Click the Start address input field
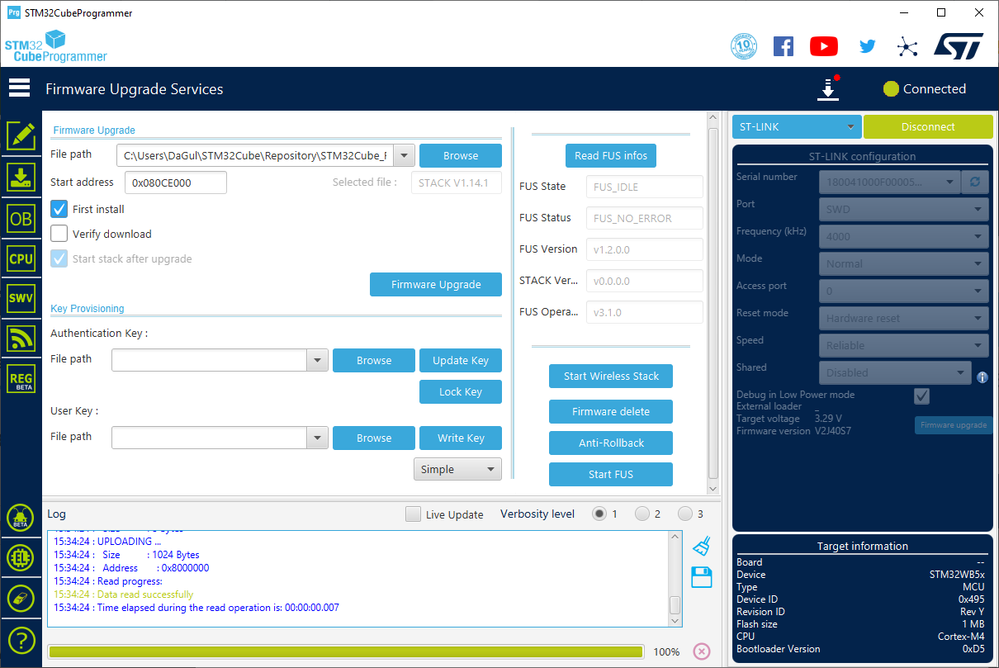The height and width of the screenshot is (668, 999). pyautogui.click(x=175, y=183)
